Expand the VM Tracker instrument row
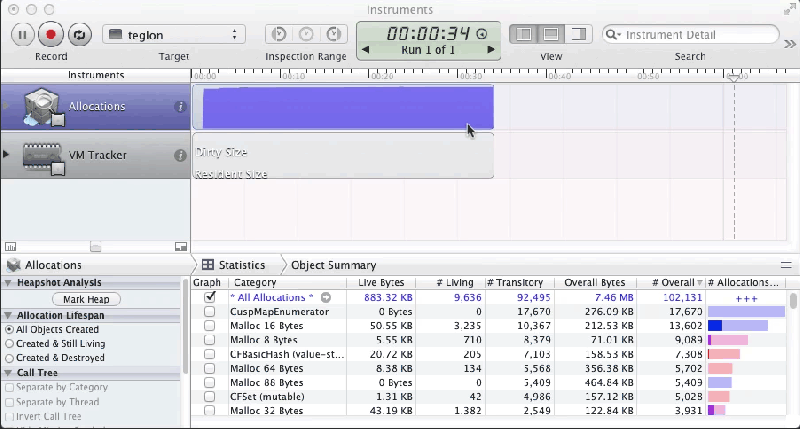 pyautogui.click(x=6, y=154)
